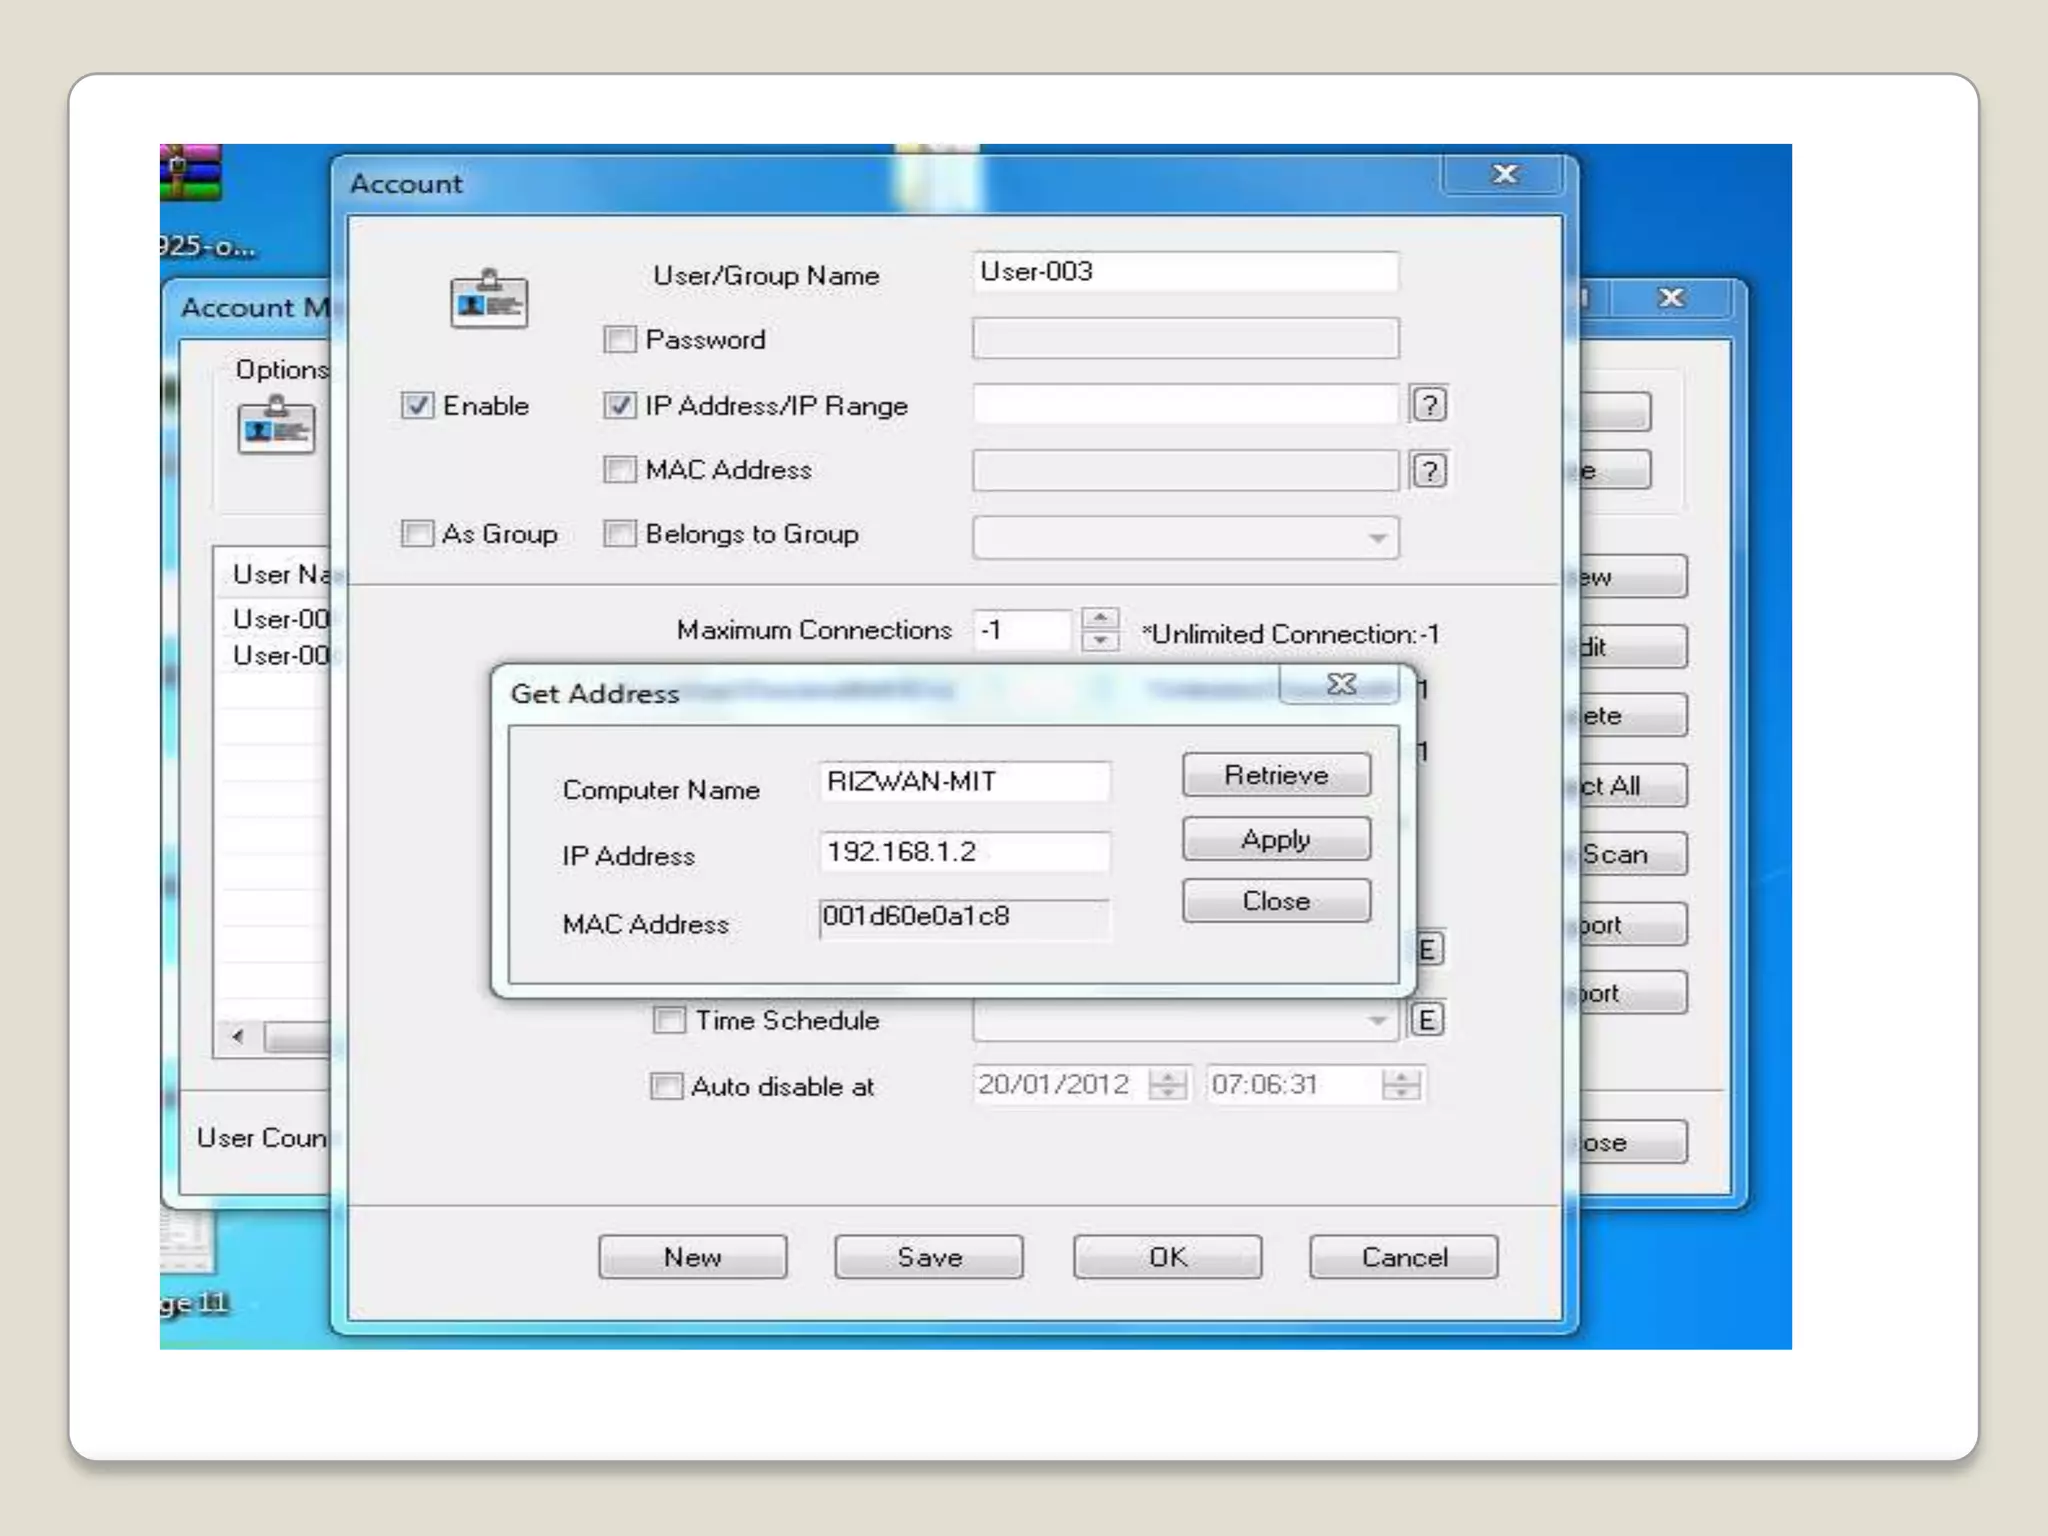
Task: Expand the Belongs to Group dropdown
Action: click(1377, 538)
